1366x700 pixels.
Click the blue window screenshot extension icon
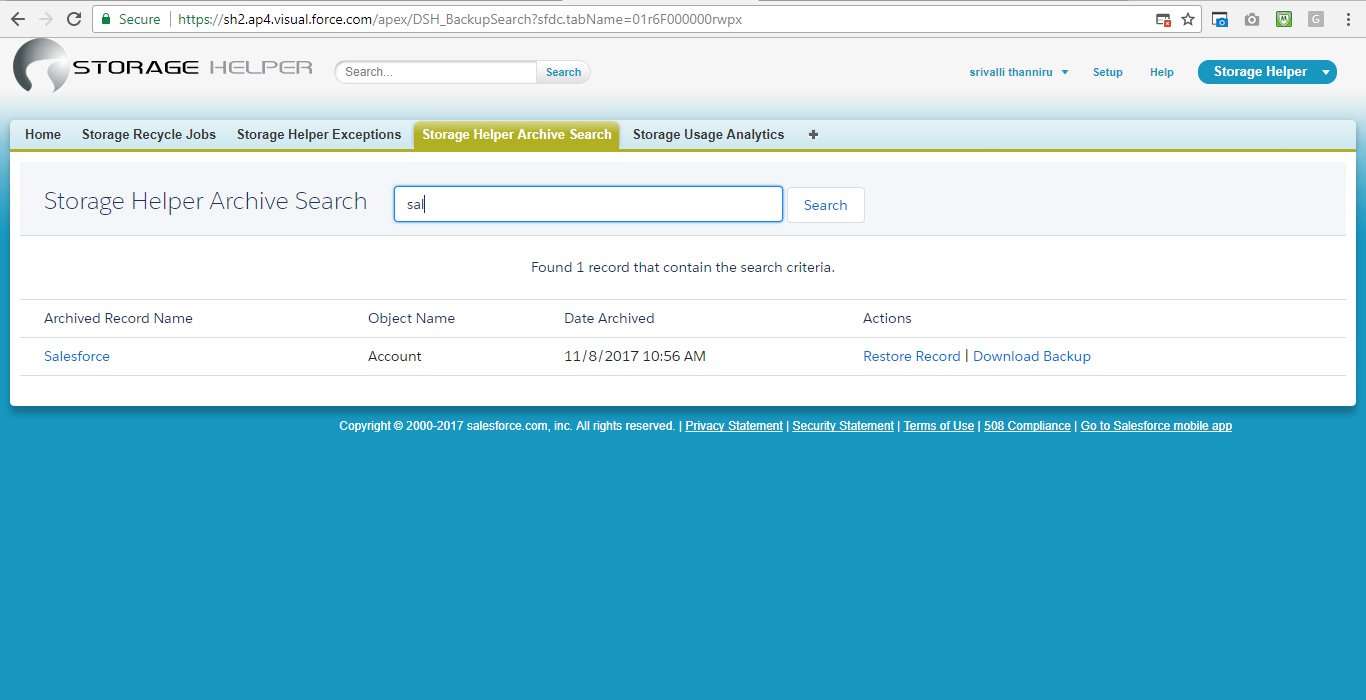tap(1220, 19)
